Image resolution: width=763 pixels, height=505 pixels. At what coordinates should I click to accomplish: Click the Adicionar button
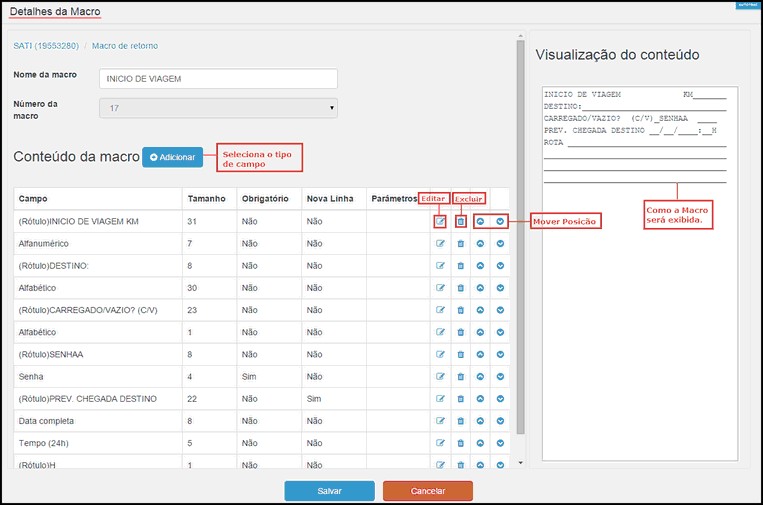[x=173, y=157]
